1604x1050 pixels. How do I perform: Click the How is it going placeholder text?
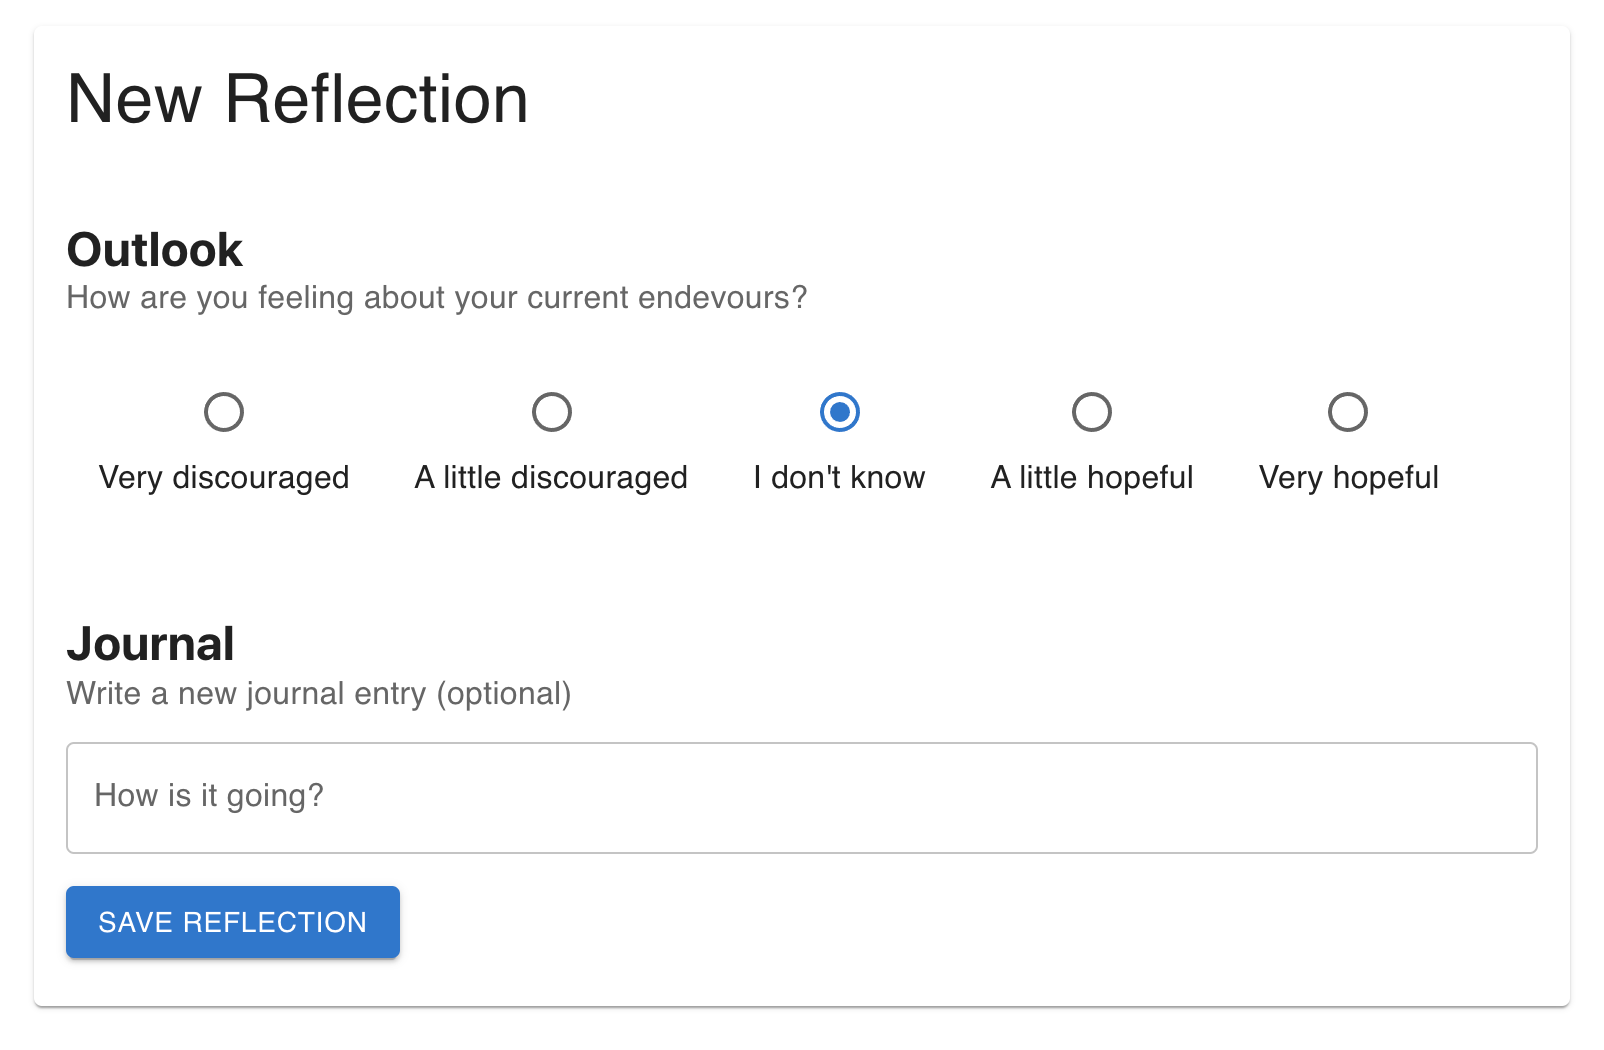pyautogui.click(x=210, y=795)
